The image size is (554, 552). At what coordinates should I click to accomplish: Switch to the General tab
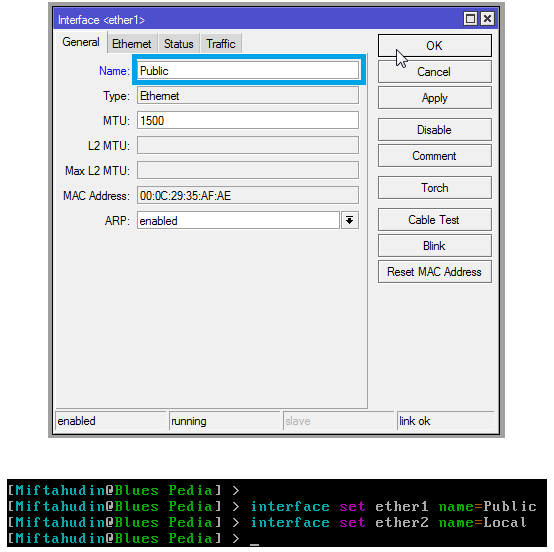click(81, 42)
